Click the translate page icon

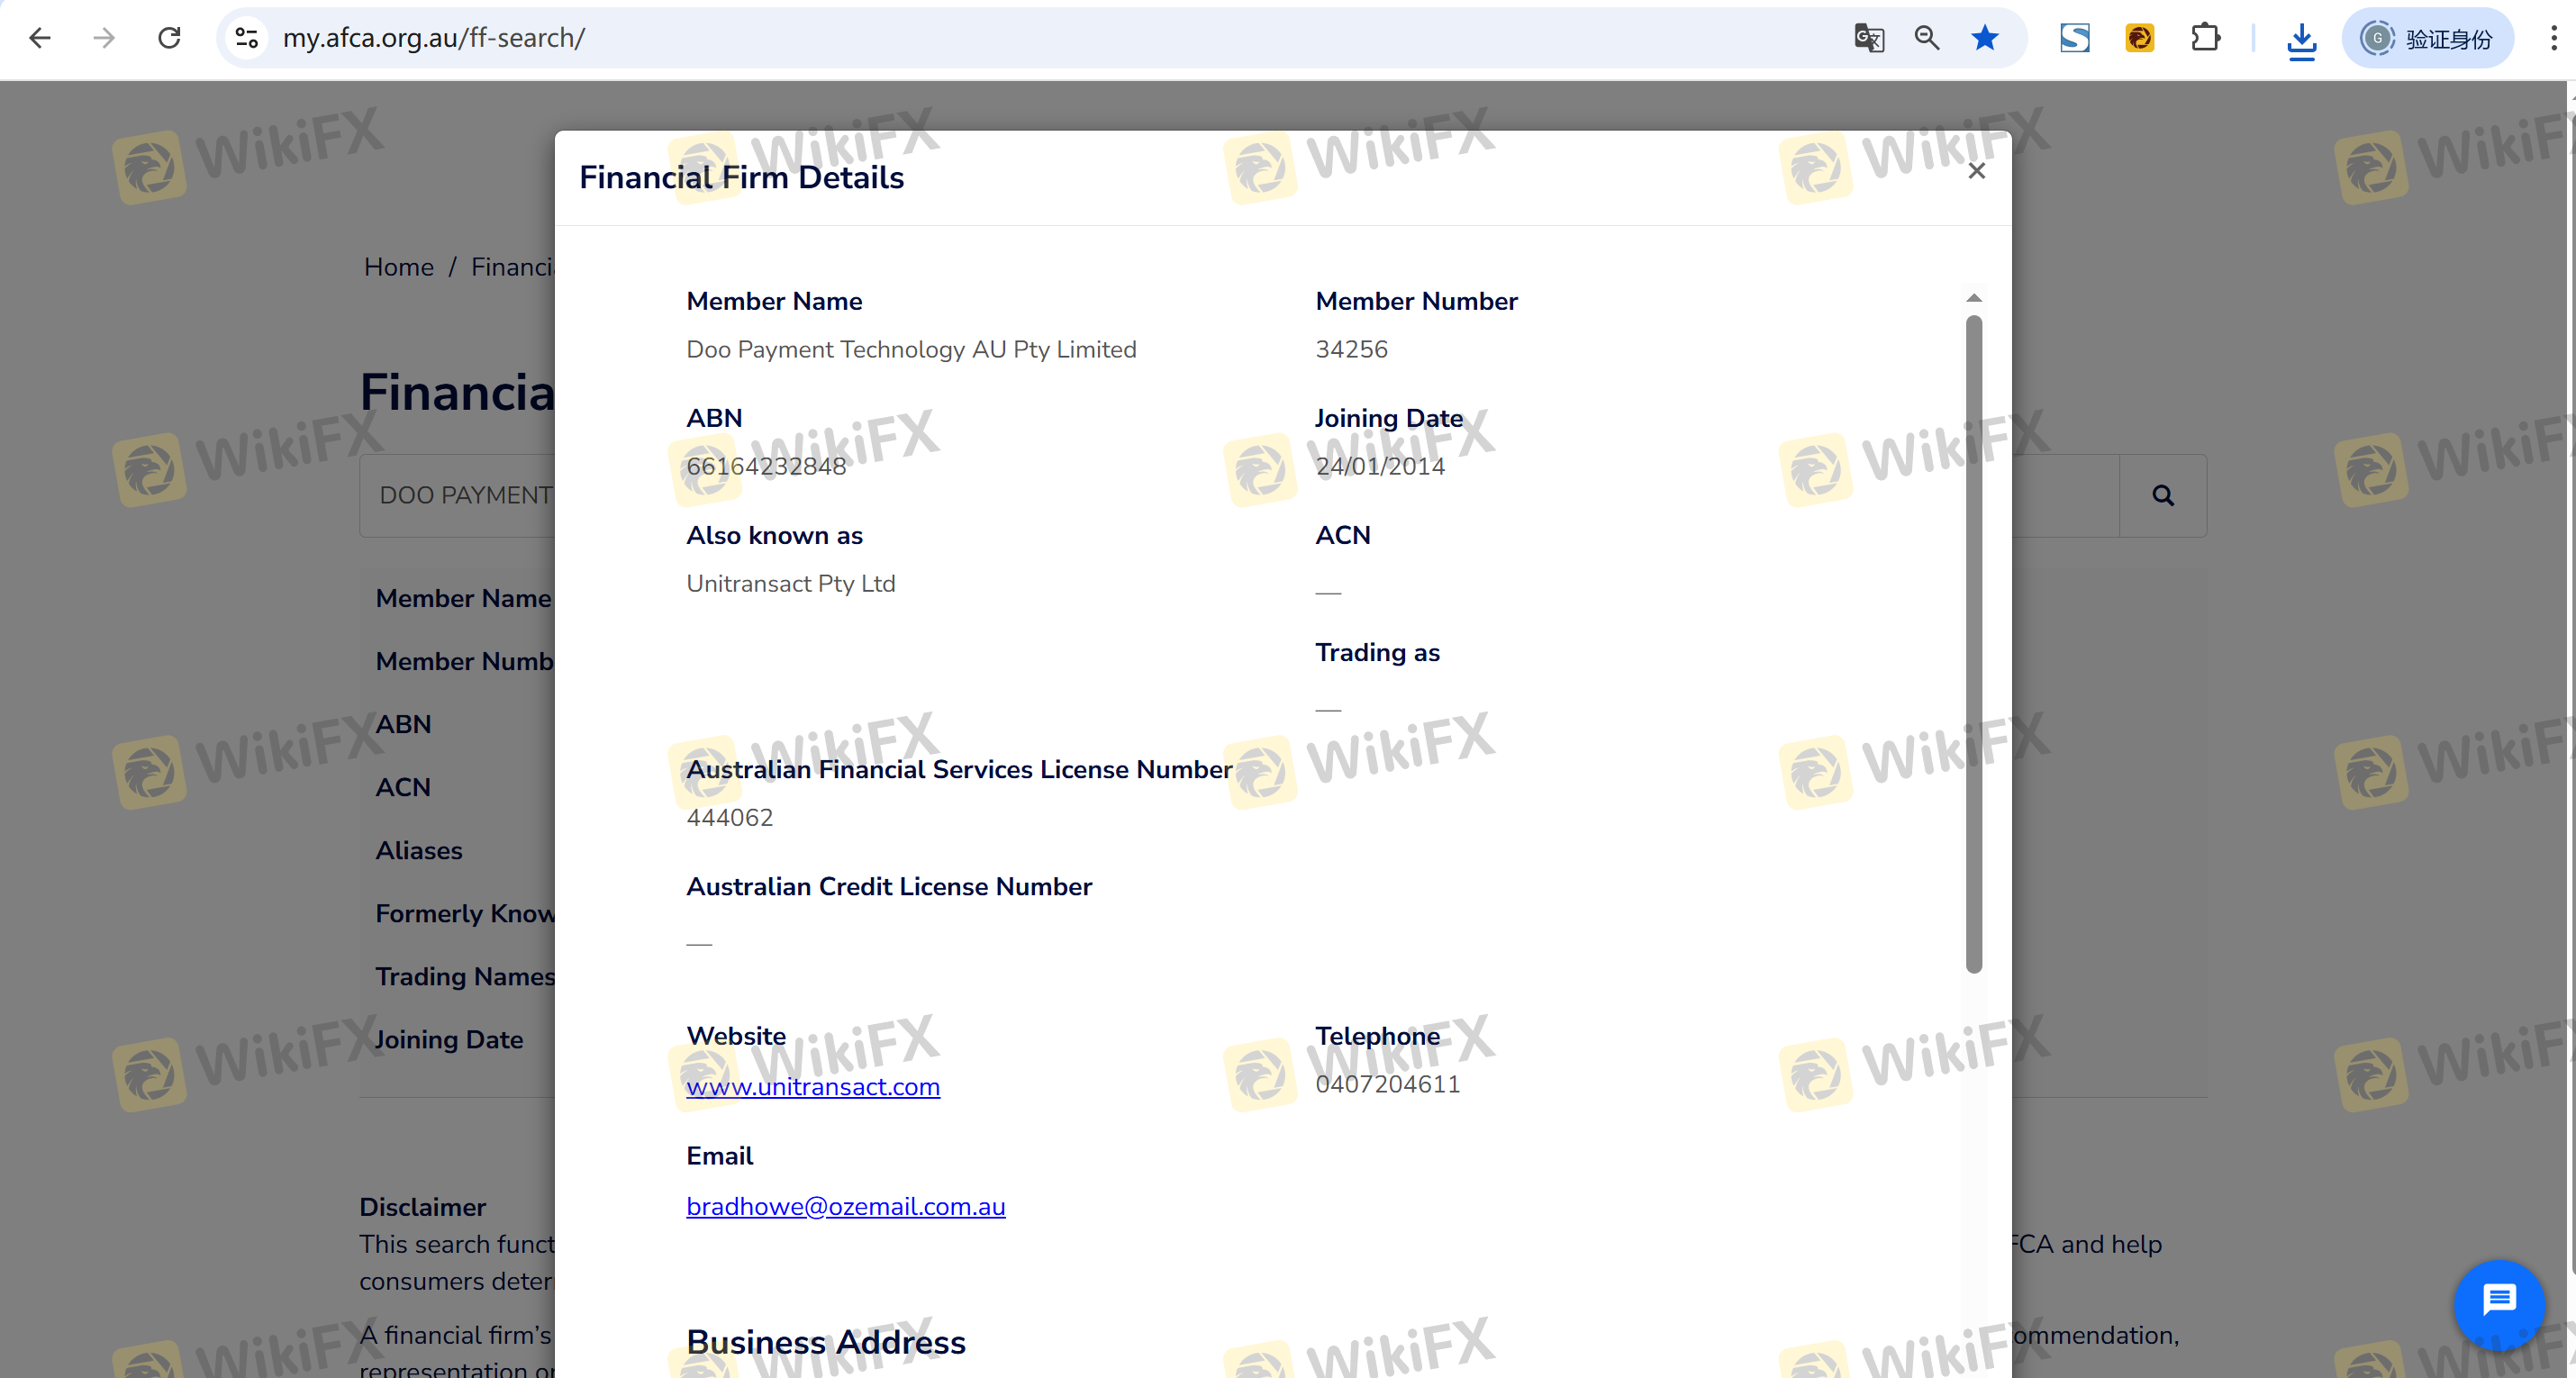coord(1868,38)
